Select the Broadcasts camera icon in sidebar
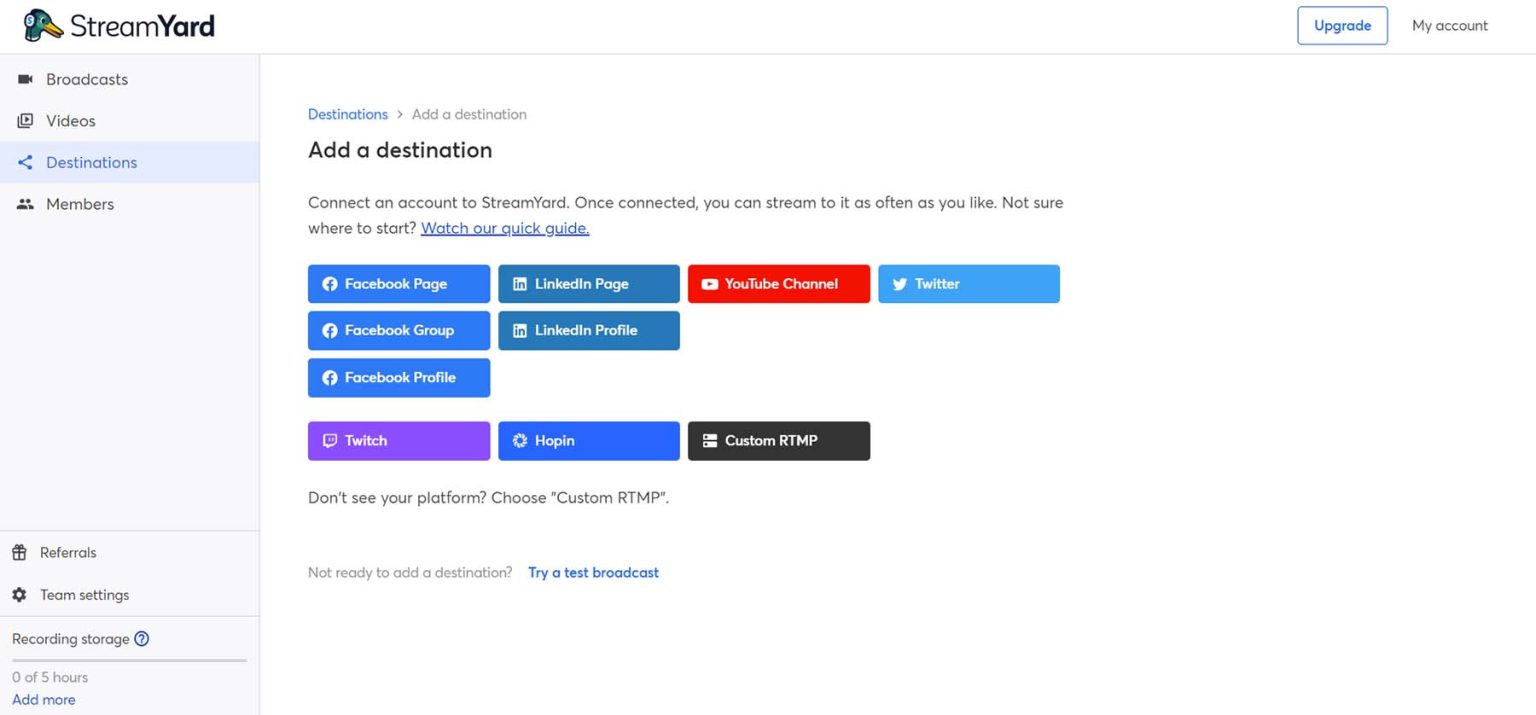The height and width of the screenshot is (715, 1536). [24, 79]
